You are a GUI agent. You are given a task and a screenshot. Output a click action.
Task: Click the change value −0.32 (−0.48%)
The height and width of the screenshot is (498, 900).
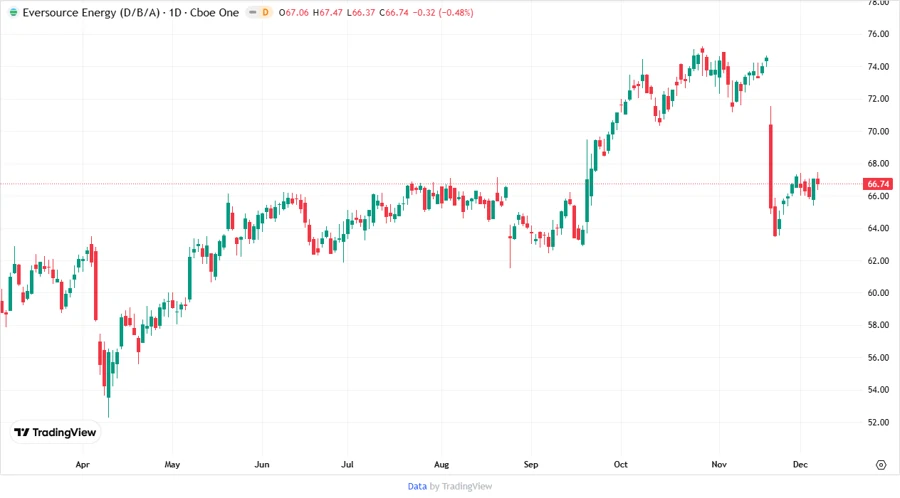coord(443,13)
